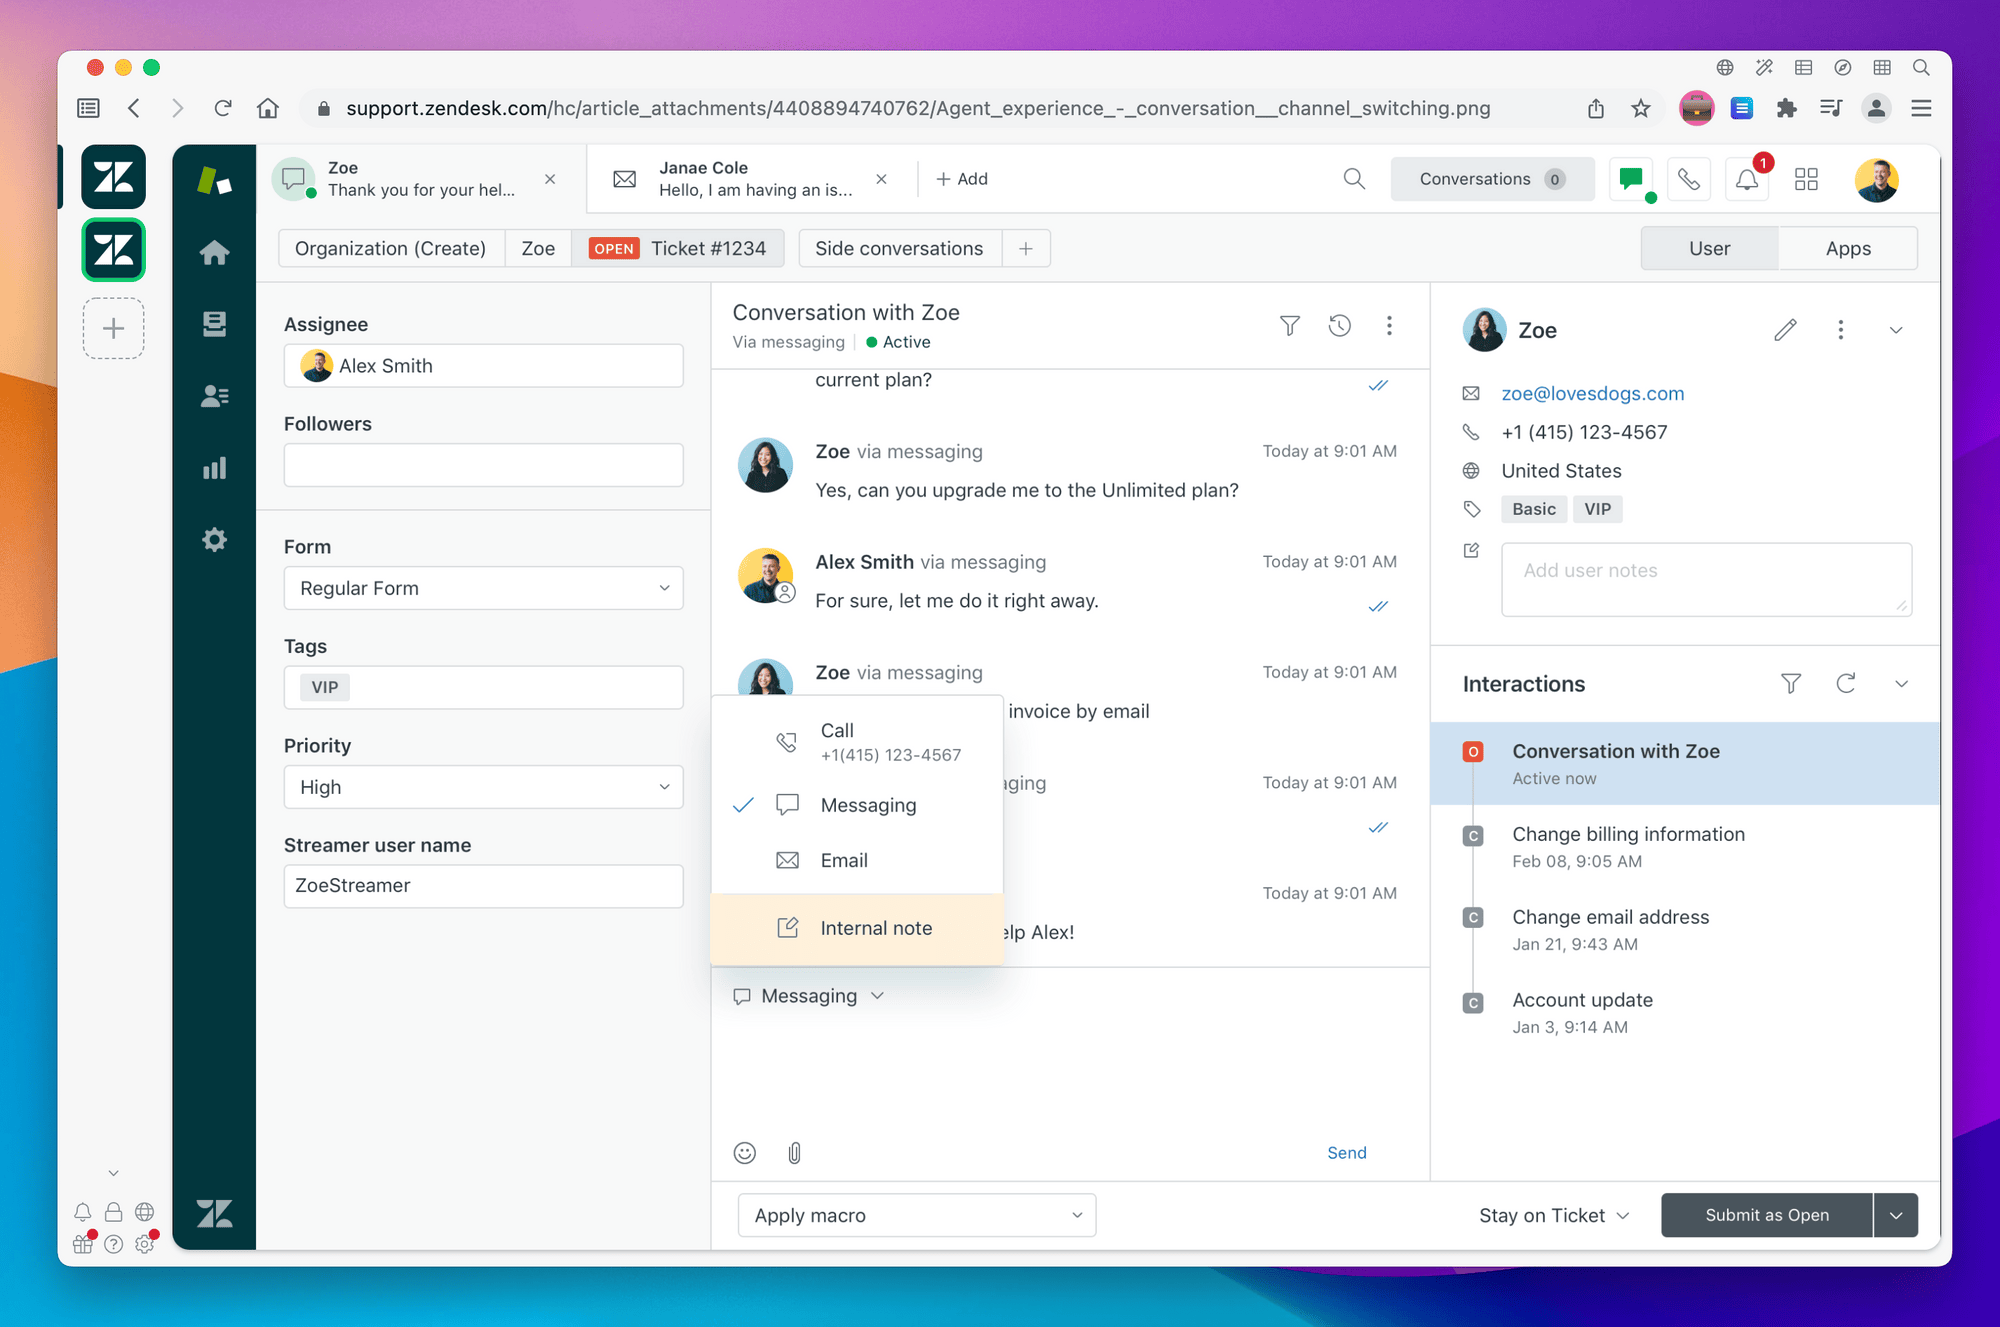
Task: Open the Home dashboard icon in the left sidebar
Action: [213, 252]
